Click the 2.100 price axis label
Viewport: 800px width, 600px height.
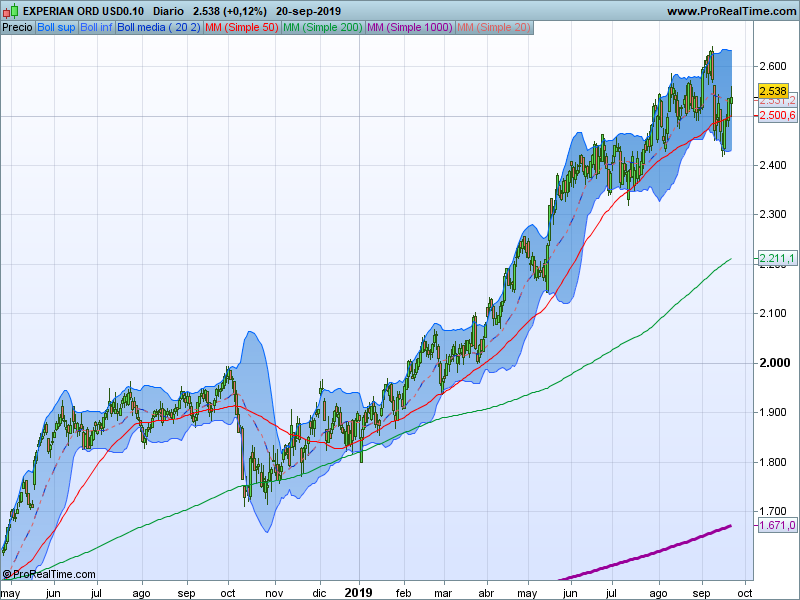[773, 313]
